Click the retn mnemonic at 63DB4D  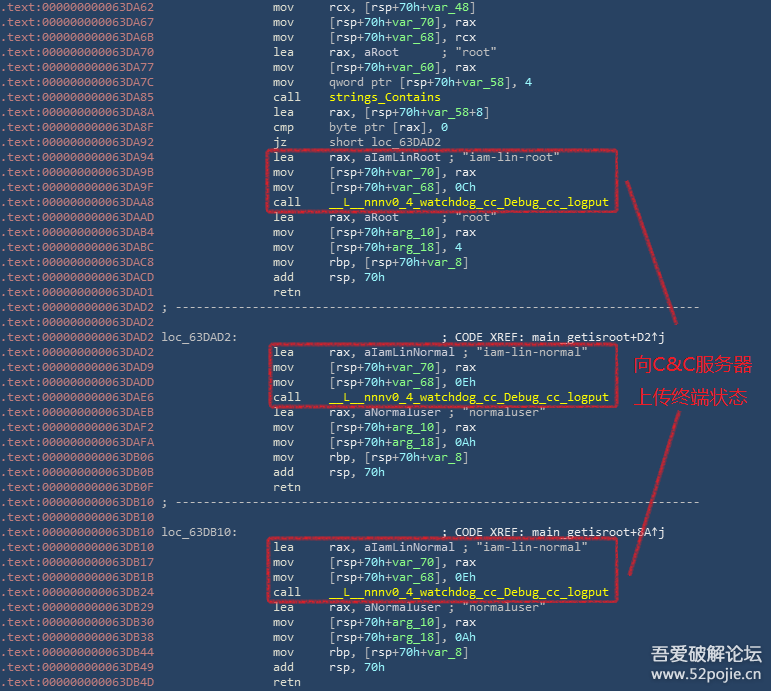pos(287,682)
